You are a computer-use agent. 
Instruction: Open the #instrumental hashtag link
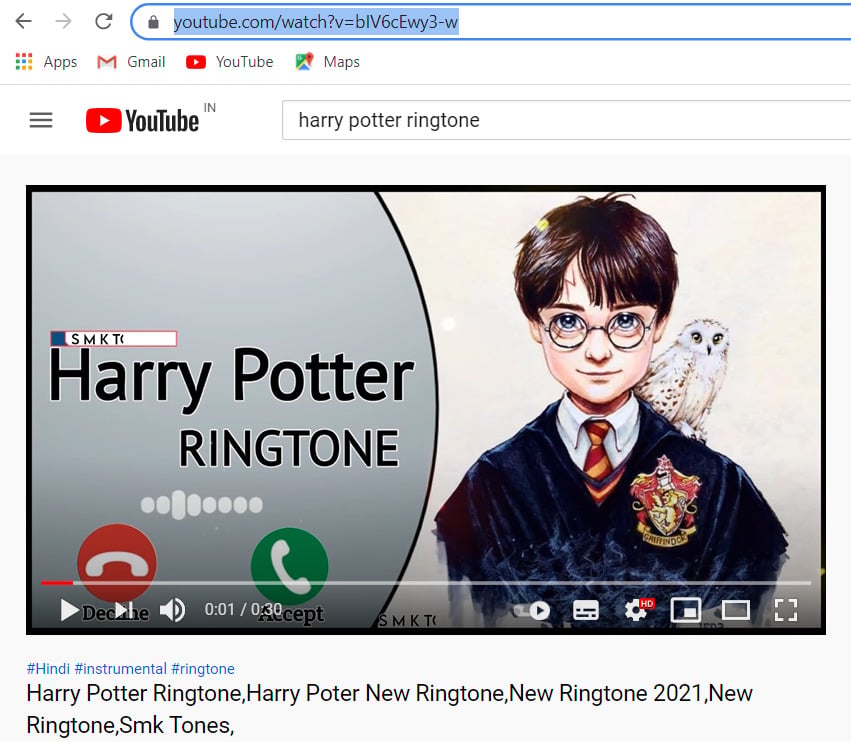(x=120, y=669)
